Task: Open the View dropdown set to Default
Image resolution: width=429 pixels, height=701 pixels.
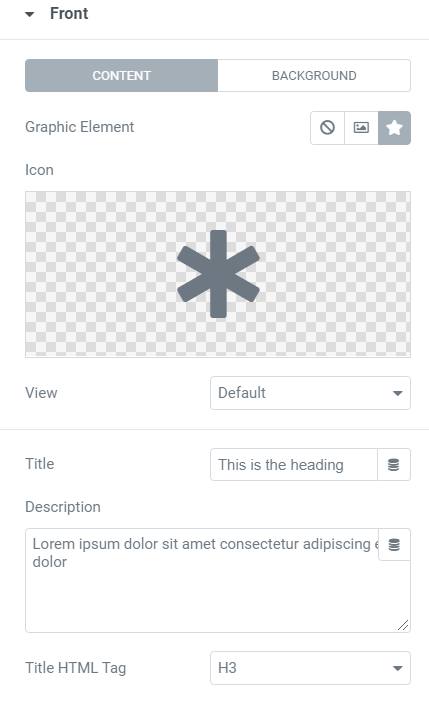Action: (310, 393)
